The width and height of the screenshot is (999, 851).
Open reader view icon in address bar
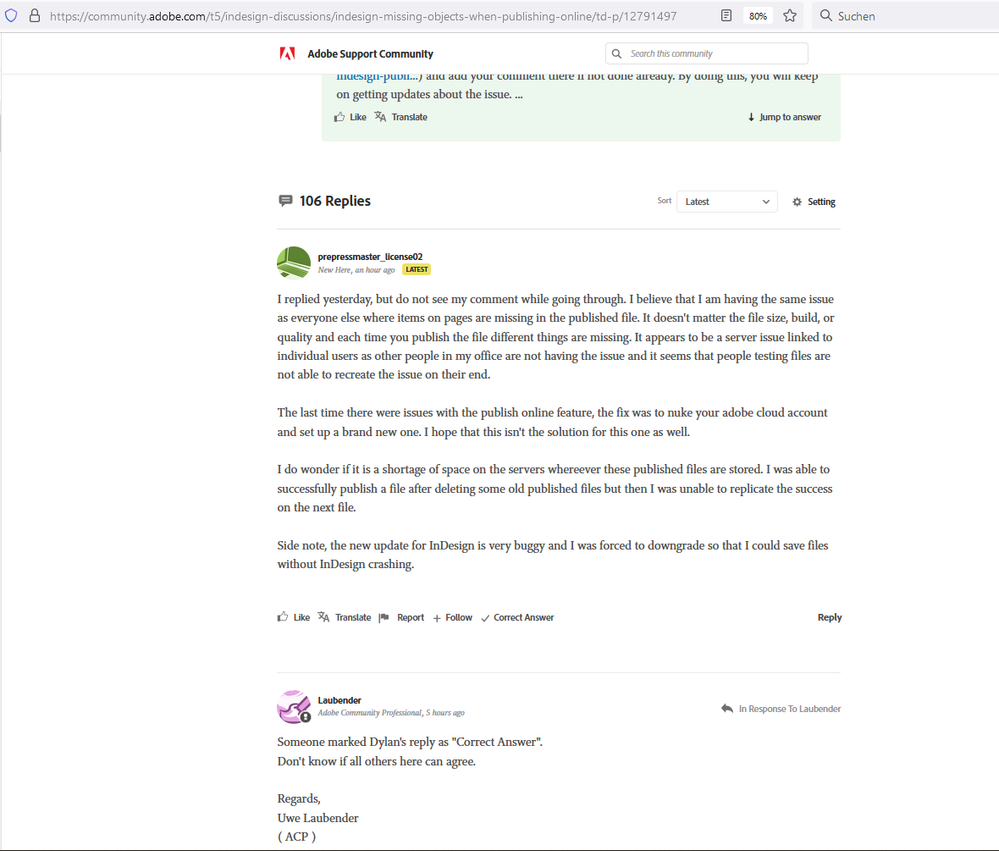coord(726,16)
